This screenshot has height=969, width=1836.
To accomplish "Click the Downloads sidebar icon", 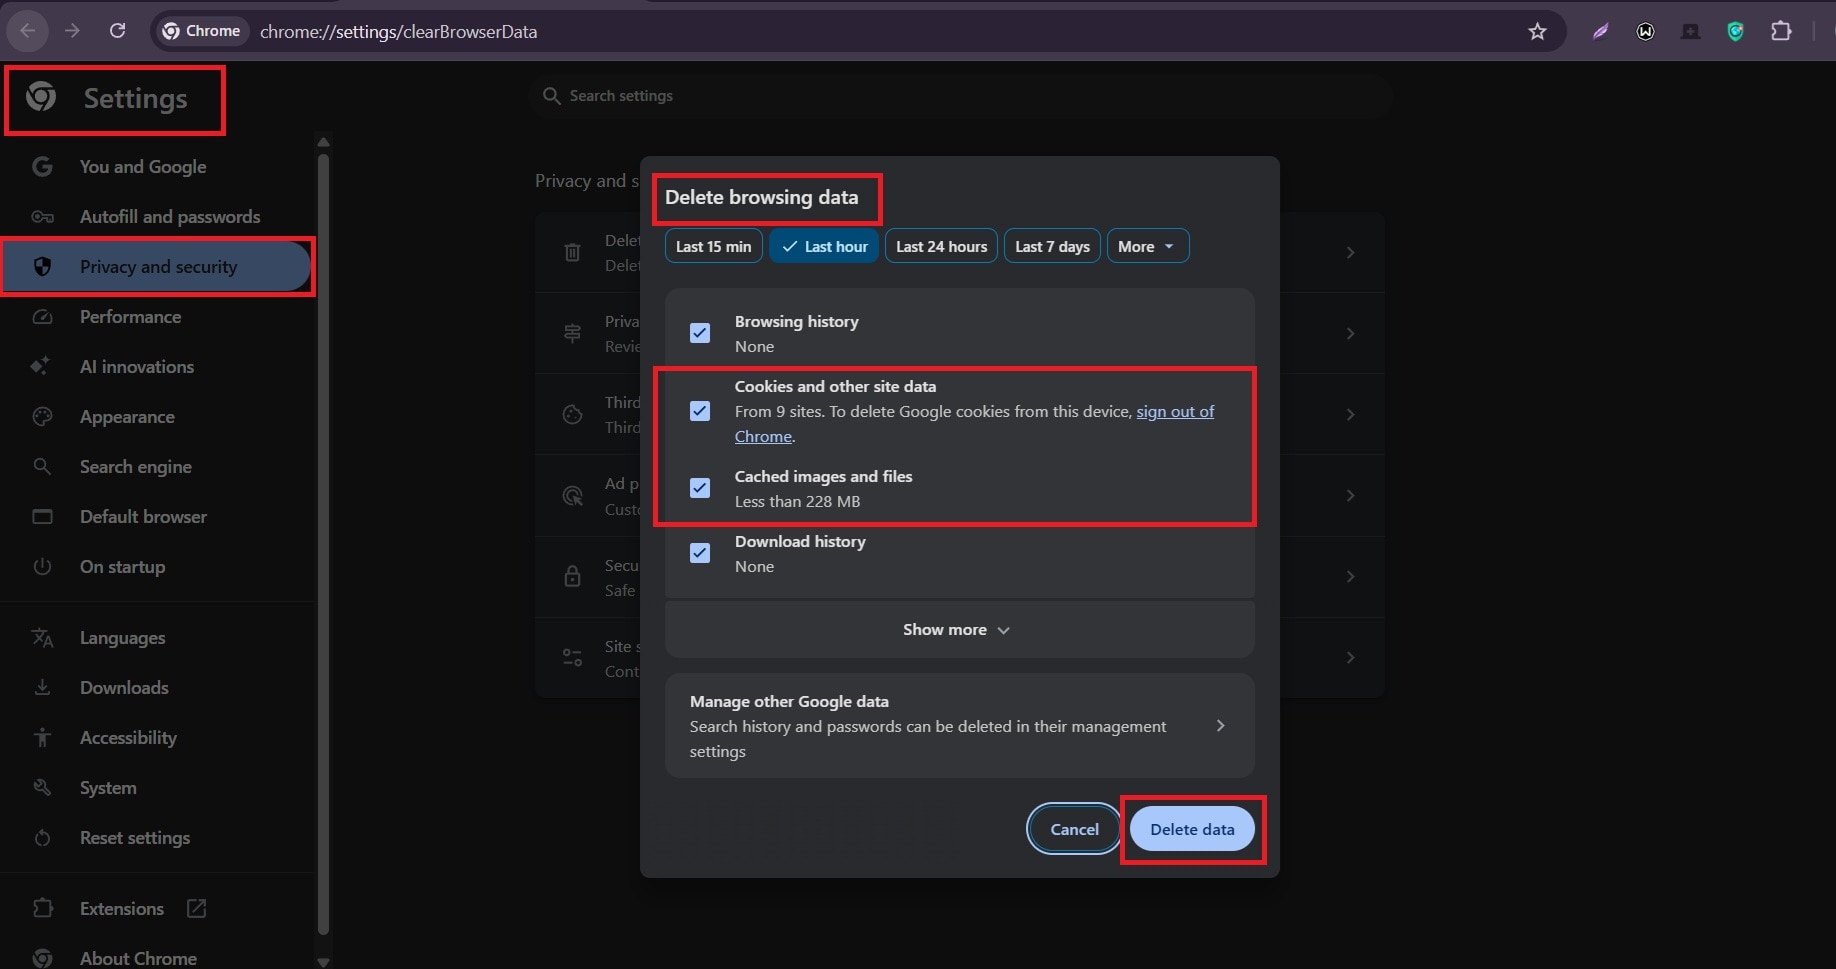I will (43, 688).
